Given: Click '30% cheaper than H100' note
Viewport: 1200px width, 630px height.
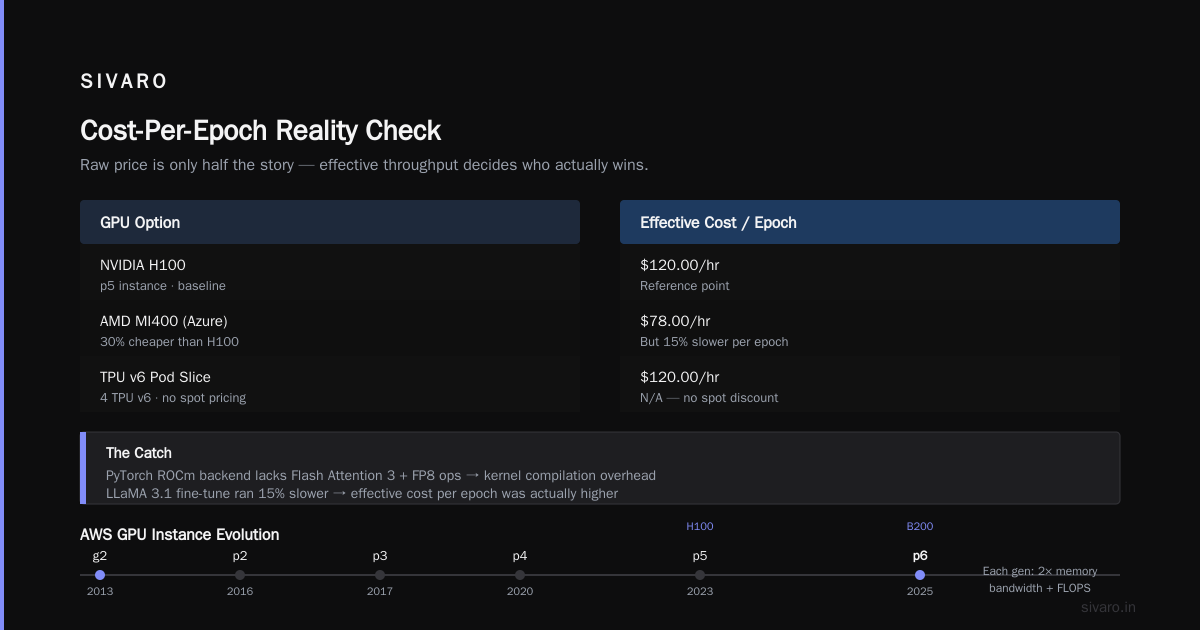Looking at the screenshot, I should pos(169,342).
